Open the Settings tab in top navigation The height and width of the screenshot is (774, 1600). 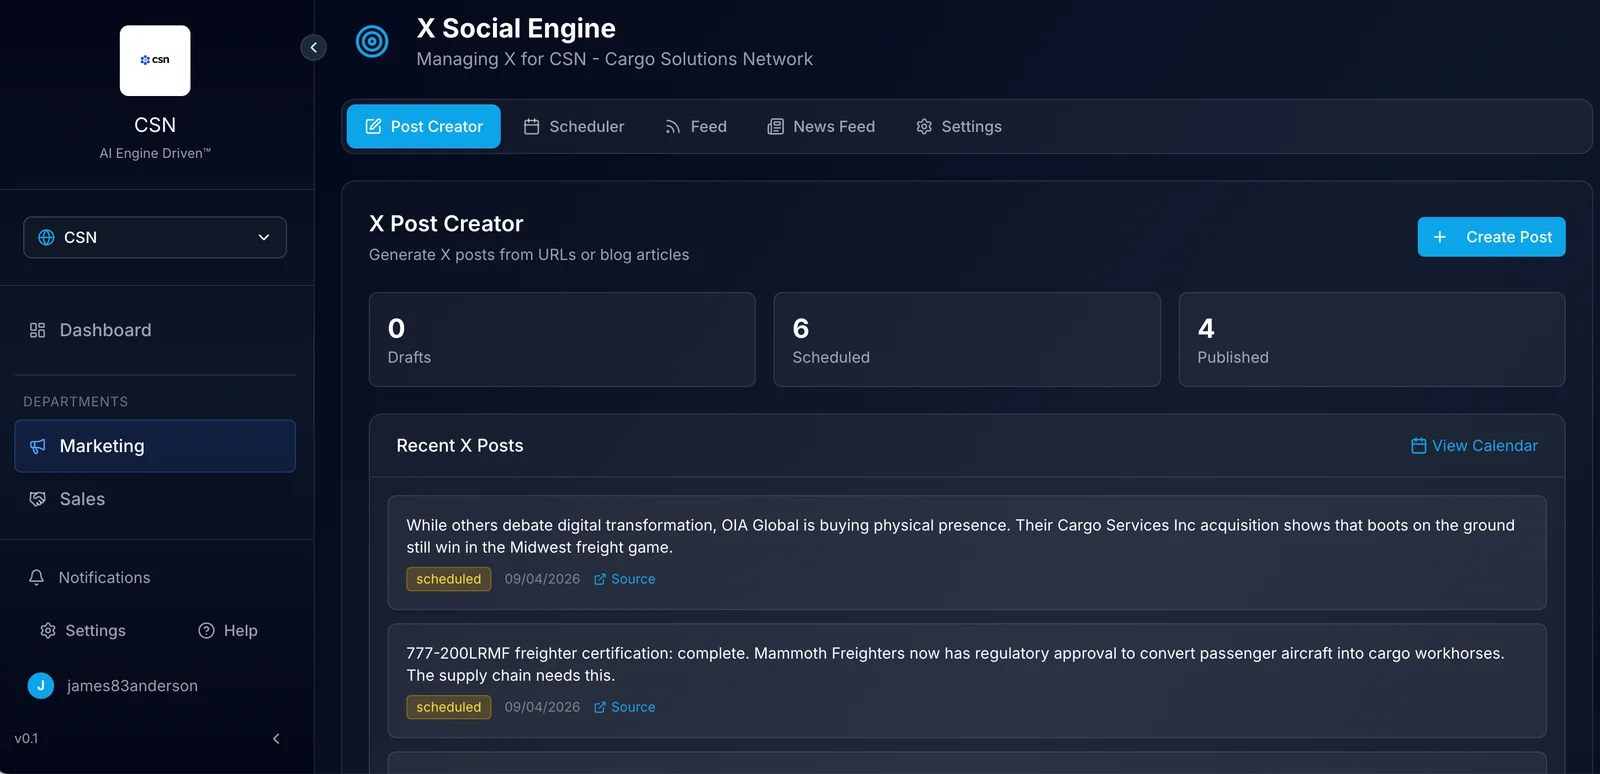point(959,127)
